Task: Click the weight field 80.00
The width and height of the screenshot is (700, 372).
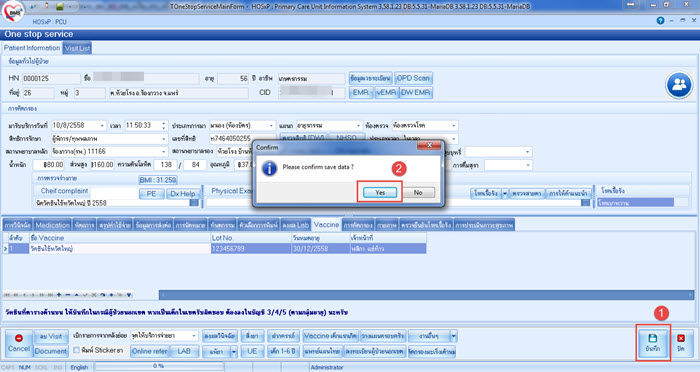Action: (x=49, y=165)
